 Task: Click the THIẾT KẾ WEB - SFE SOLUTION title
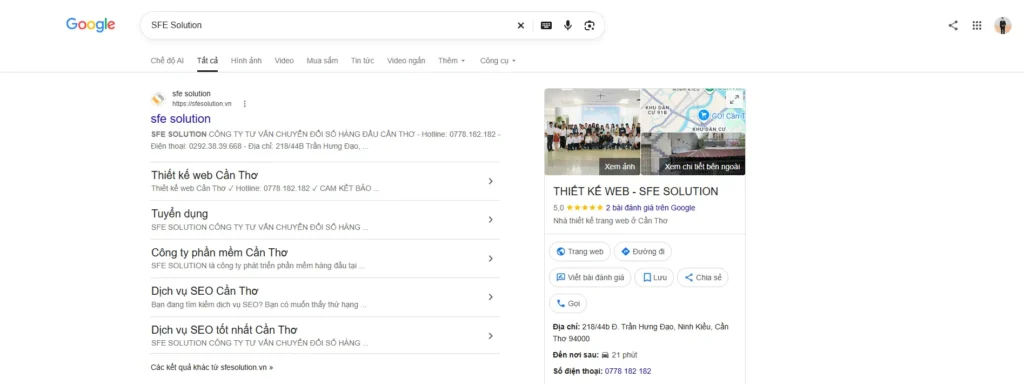pyautogui.click(x=635, y=191)
